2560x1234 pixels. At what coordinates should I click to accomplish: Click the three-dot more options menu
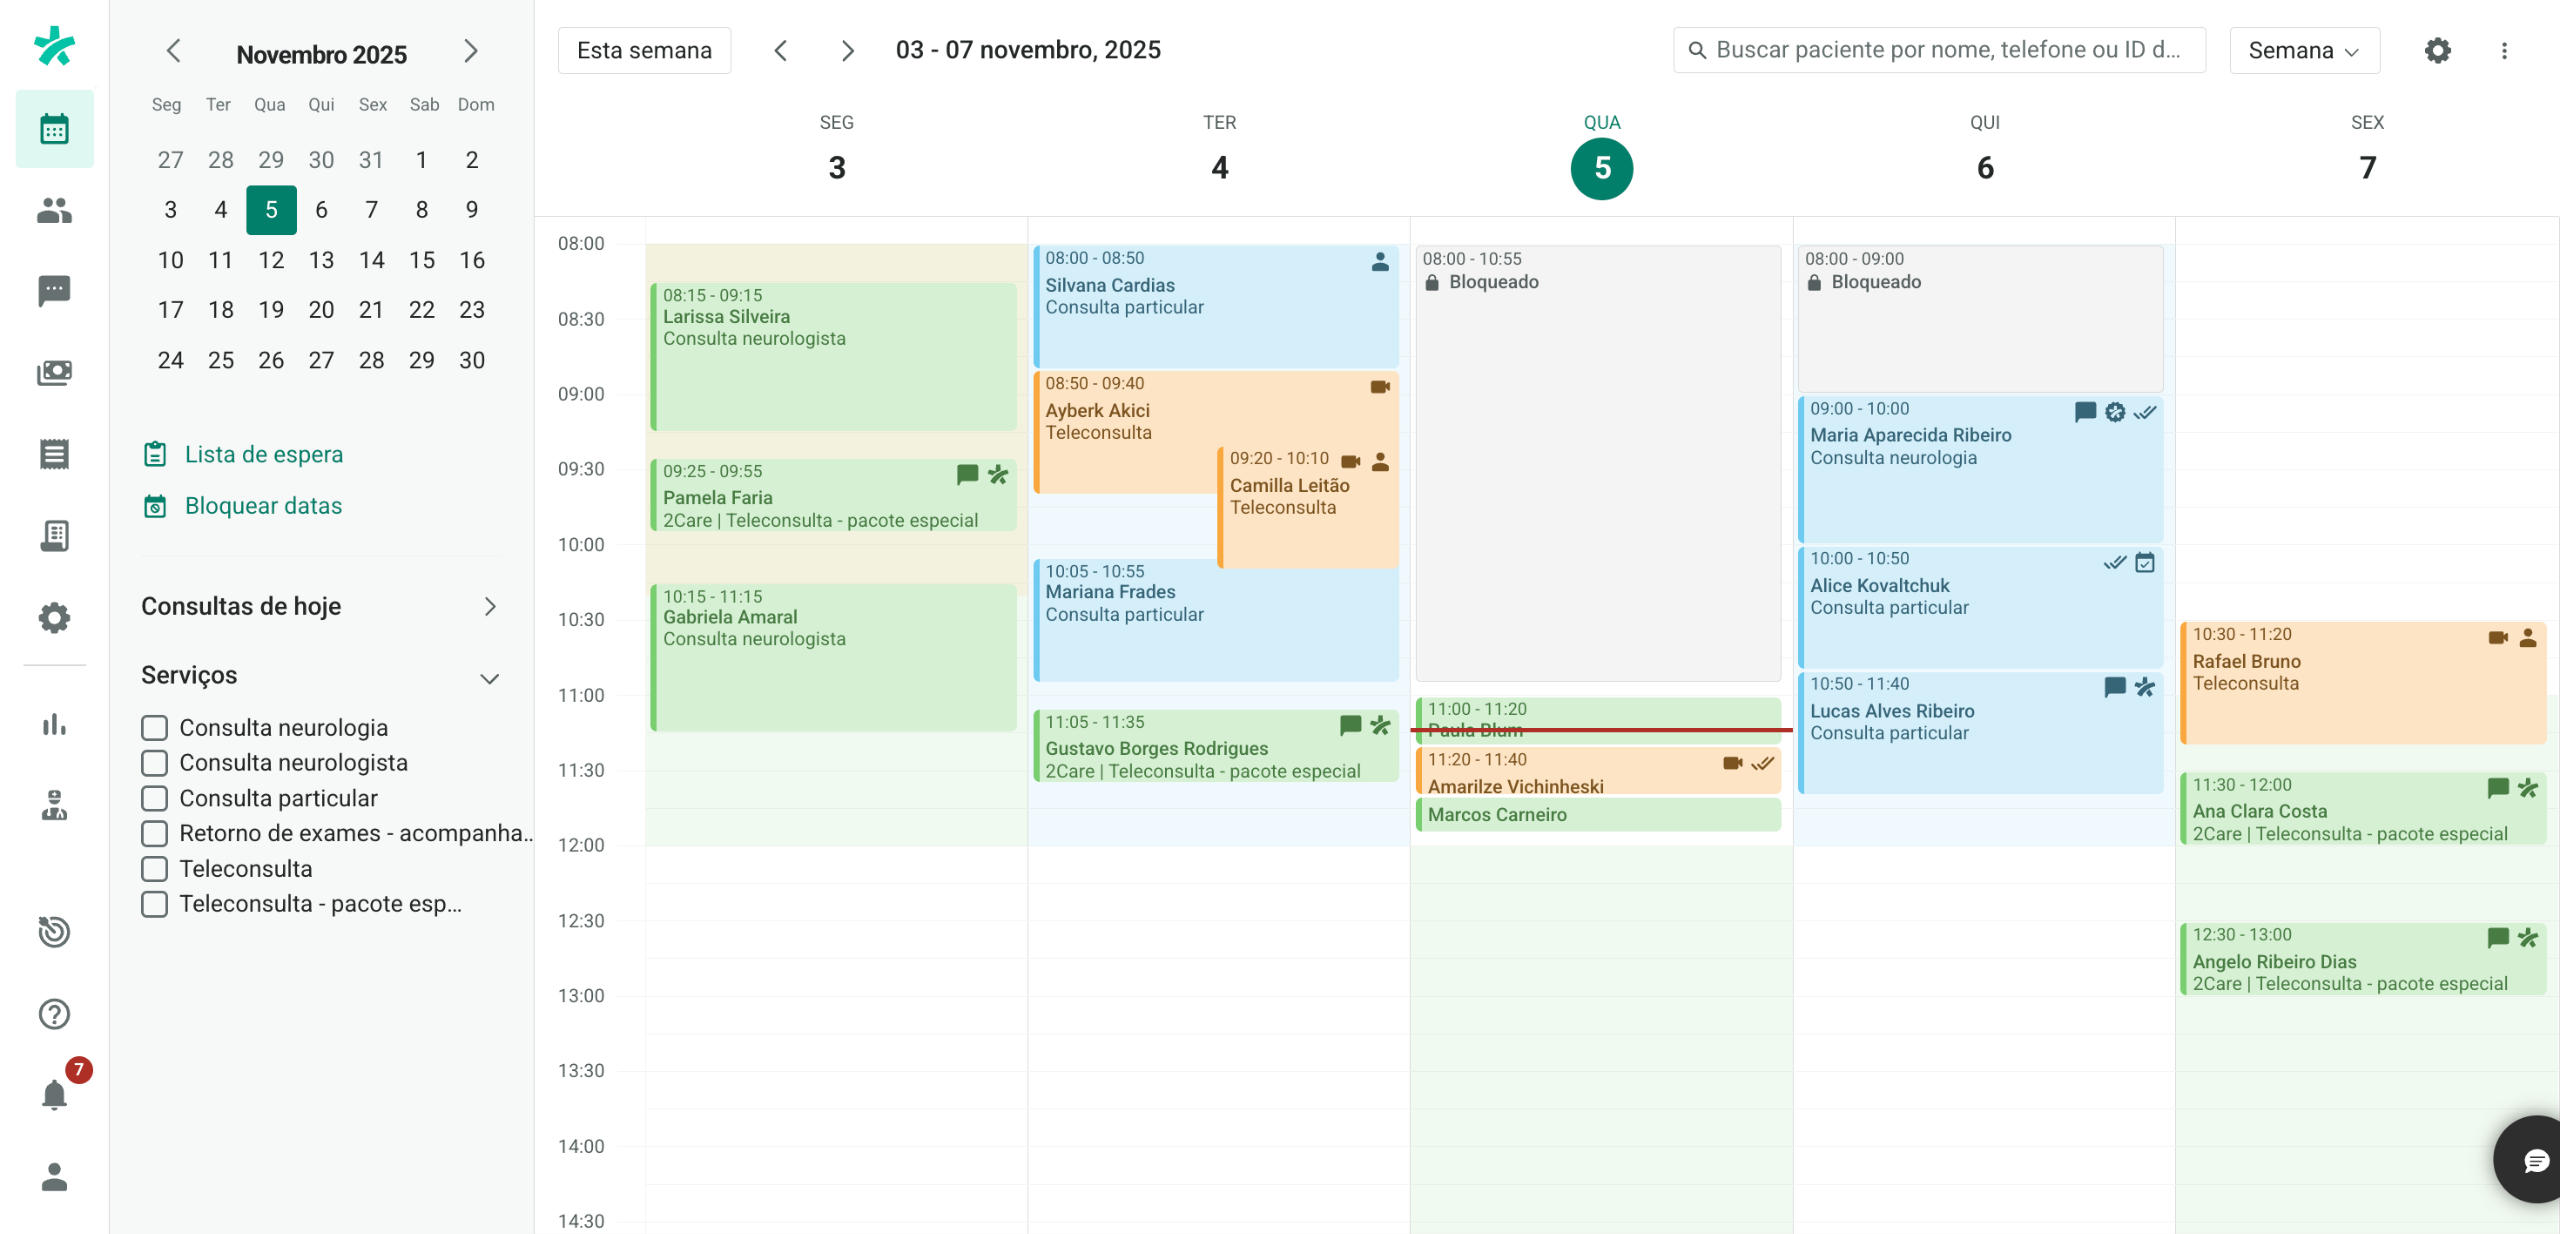[2504, 50]
